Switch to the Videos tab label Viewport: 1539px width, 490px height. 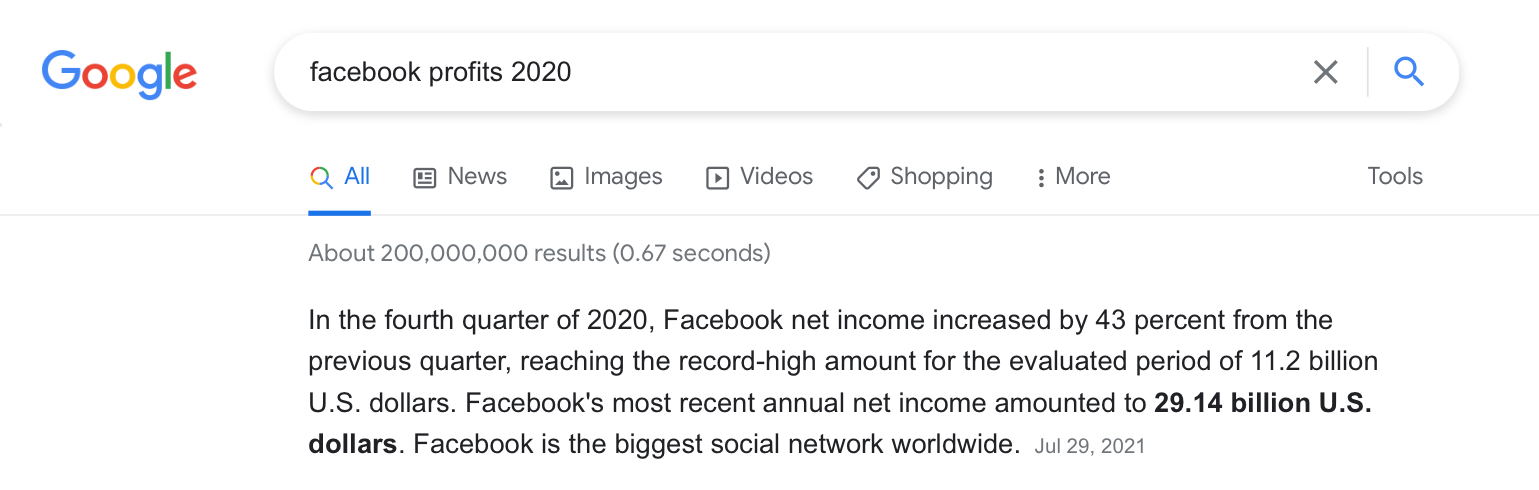click(x=776, y=177)
